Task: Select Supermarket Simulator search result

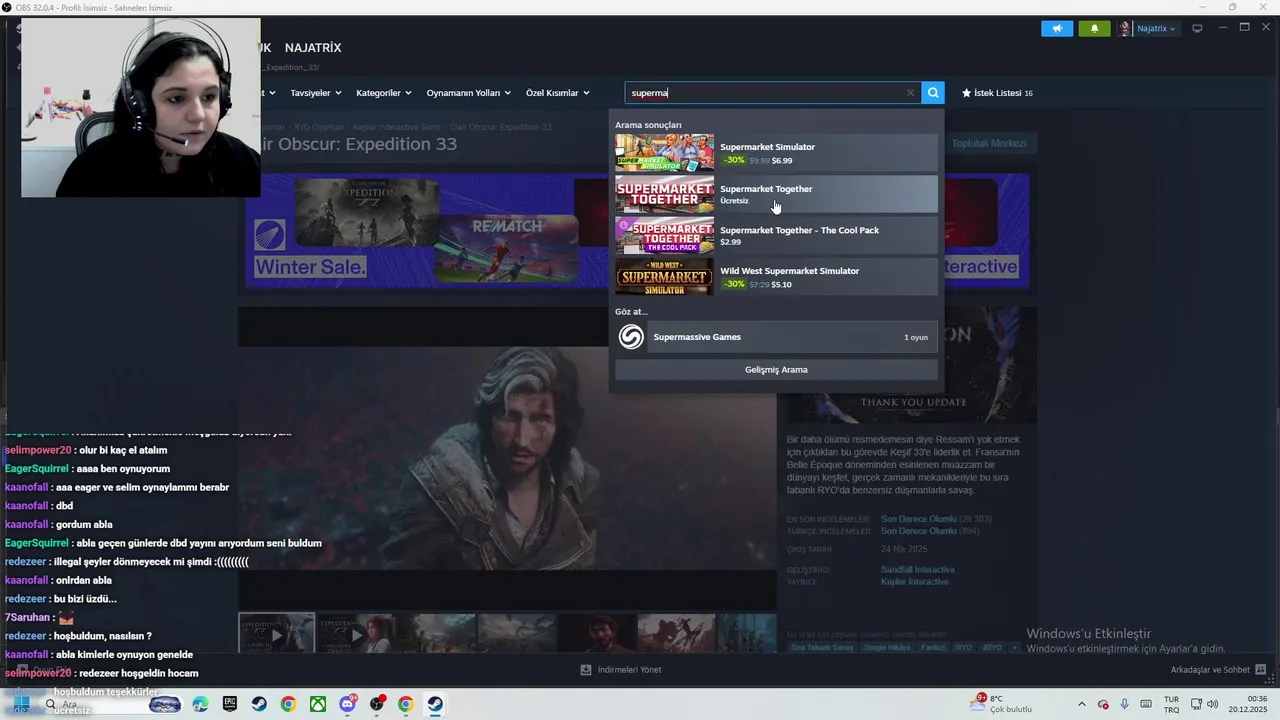Action: pyautogui.click(x=776, y=153)
